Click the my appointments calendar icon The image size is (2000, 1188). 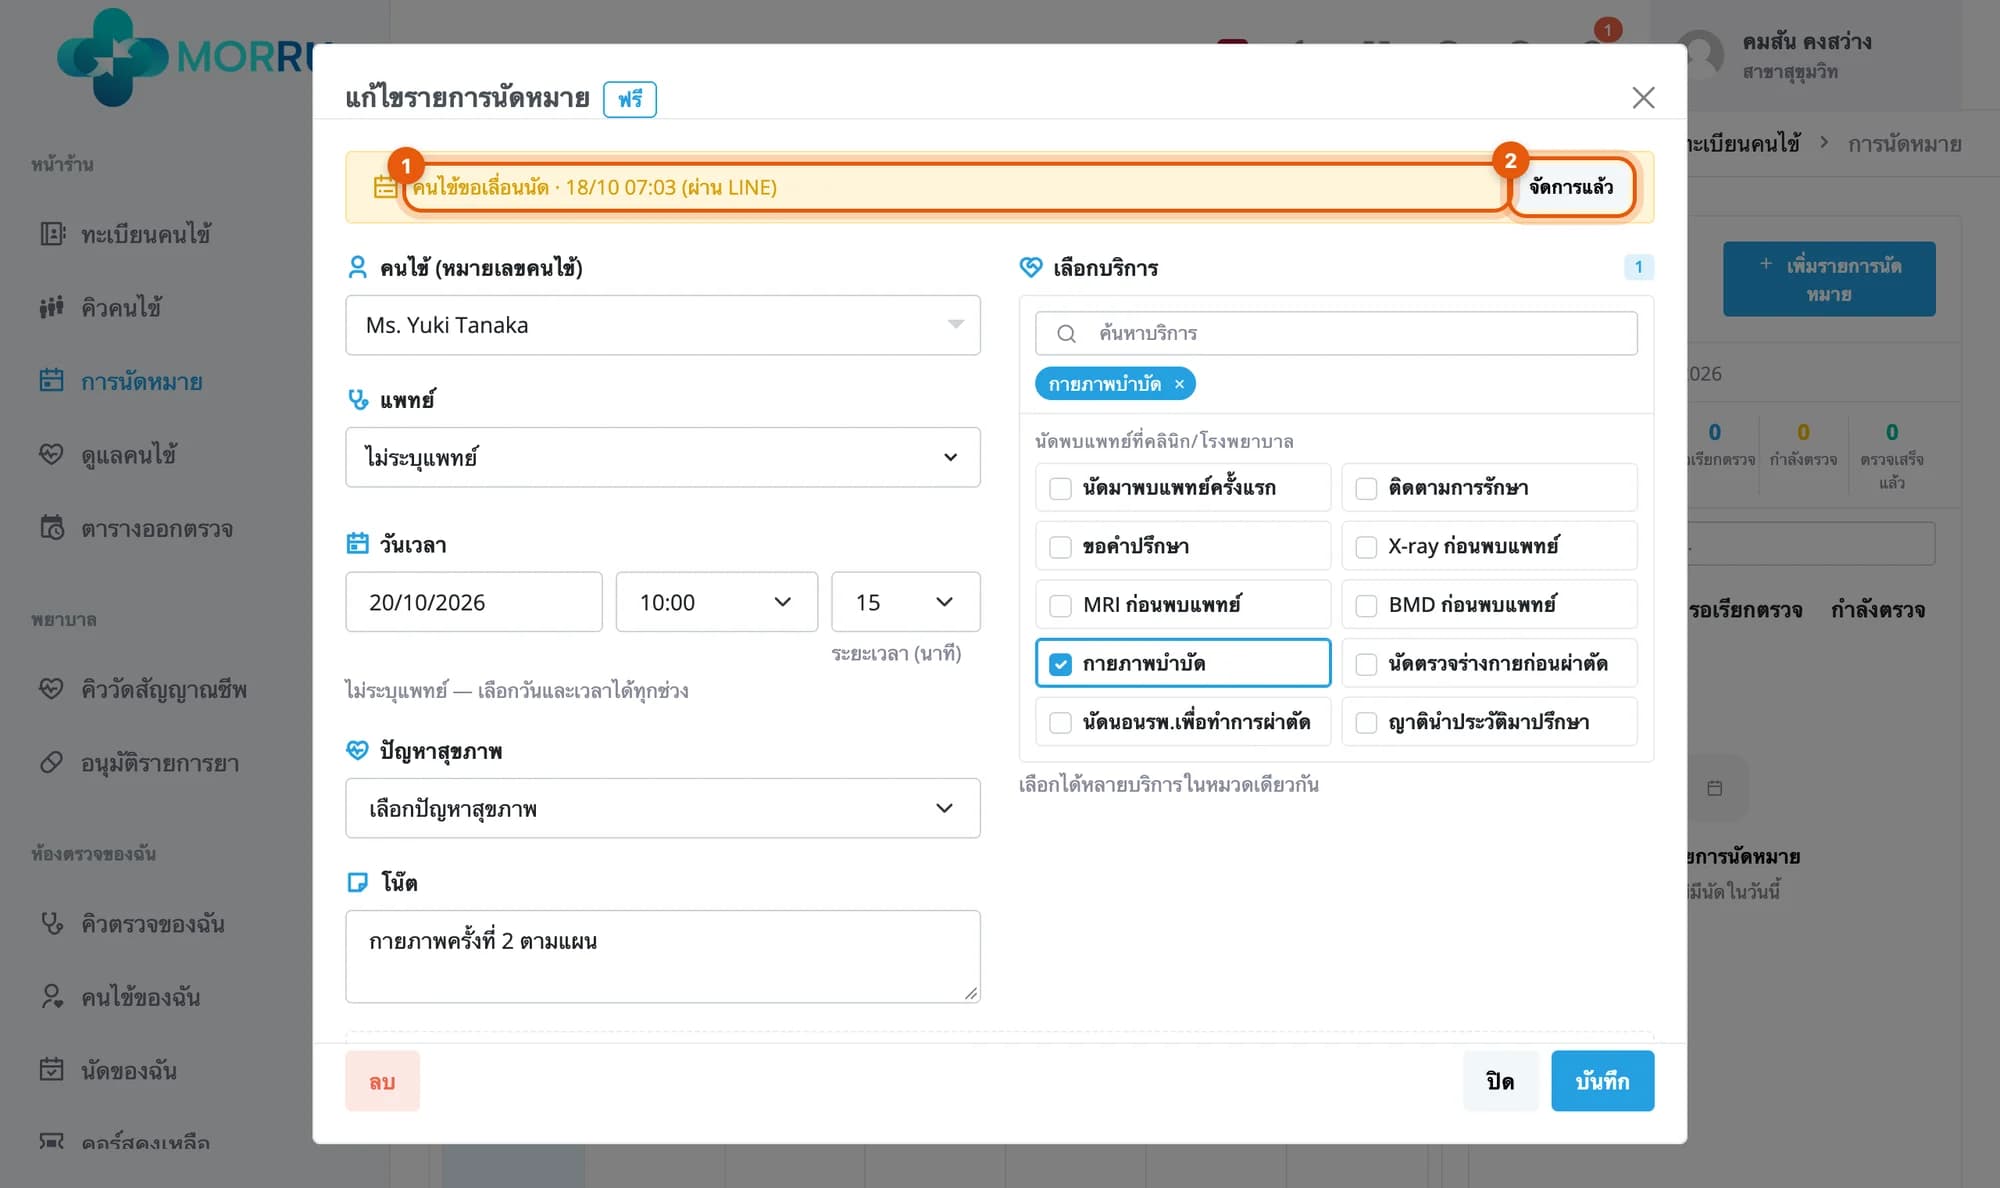[x=52, y=1070]
